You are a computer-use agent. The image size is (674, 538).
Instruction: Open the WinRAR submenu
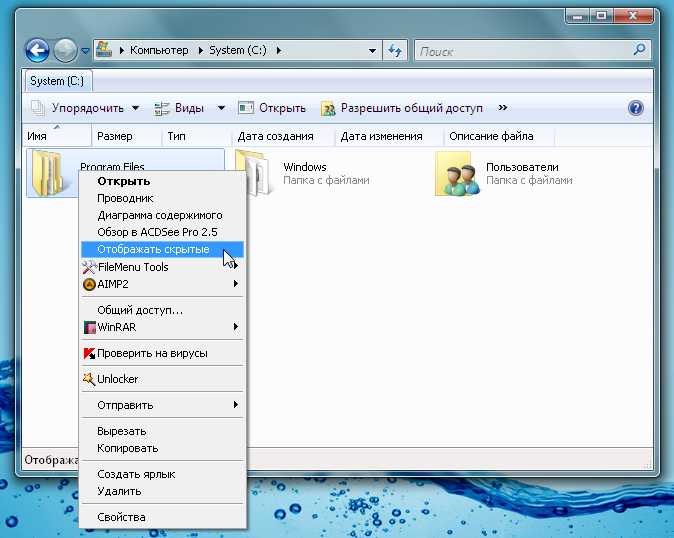point(162,327)
